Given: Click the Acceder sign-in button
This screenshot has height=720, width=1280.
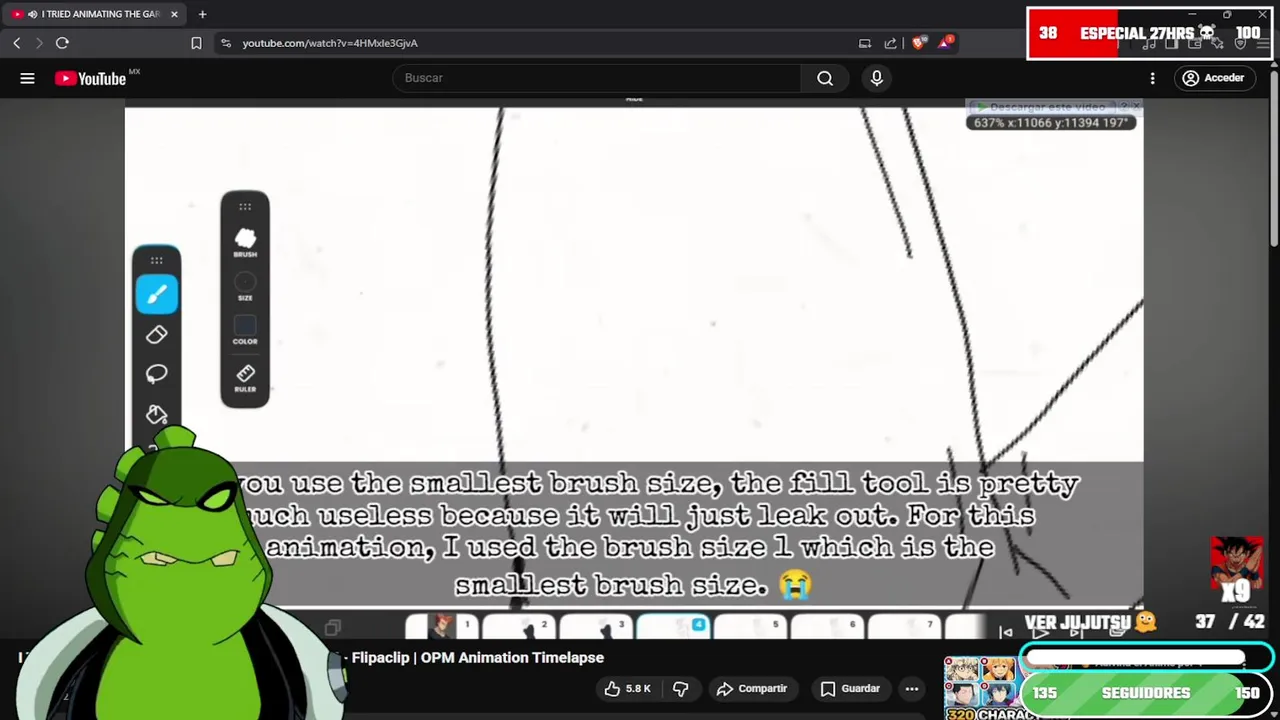Looking at the screenshot, I should [x=1213, y=78].
